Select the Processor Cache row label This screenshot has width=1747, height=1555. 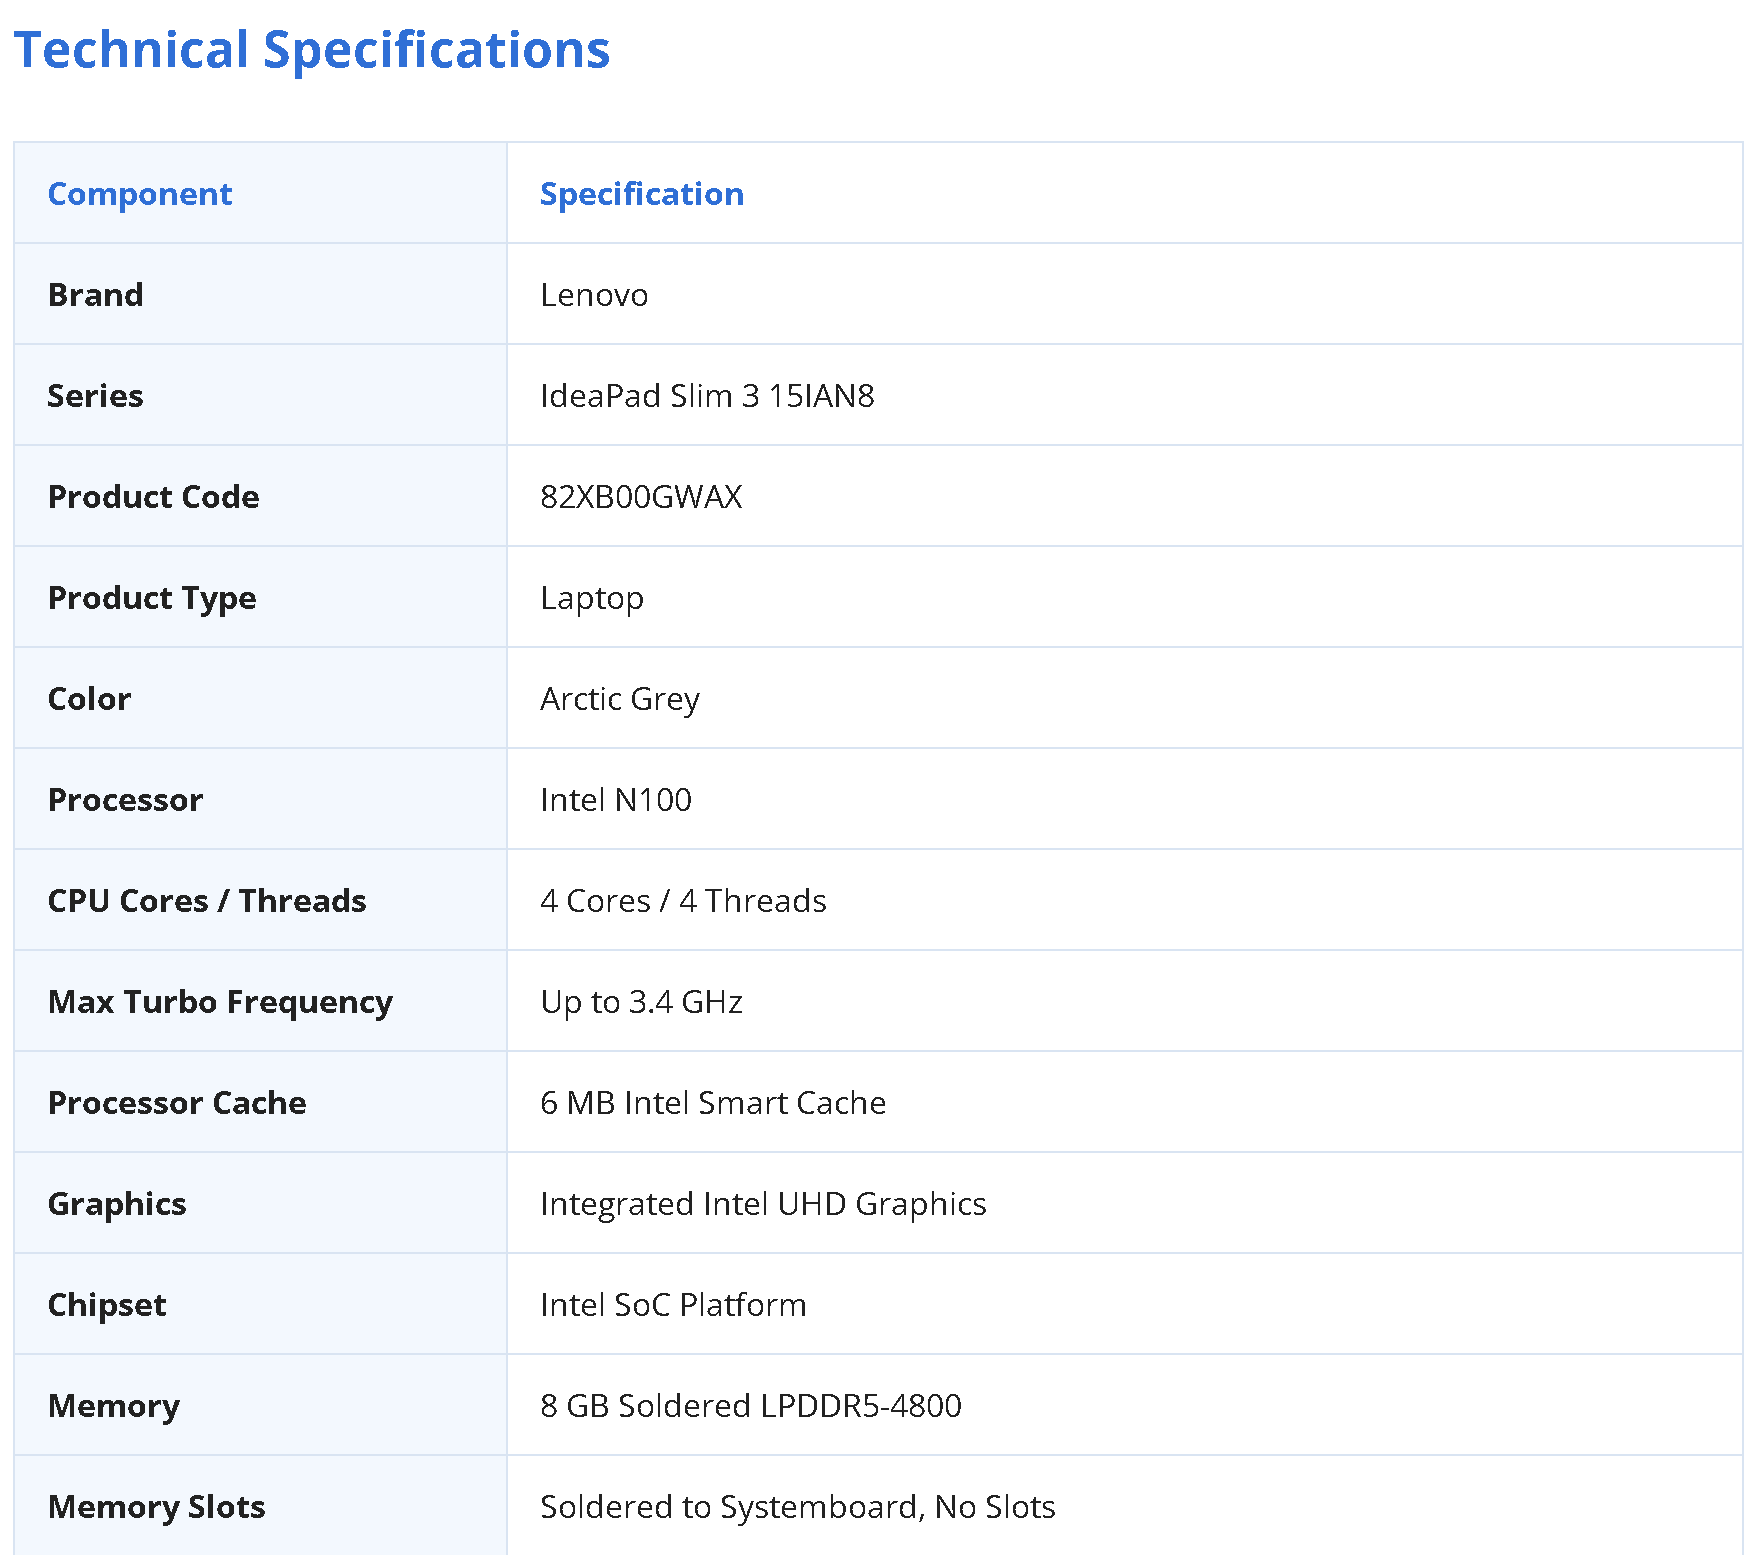tap(177, 1103)
